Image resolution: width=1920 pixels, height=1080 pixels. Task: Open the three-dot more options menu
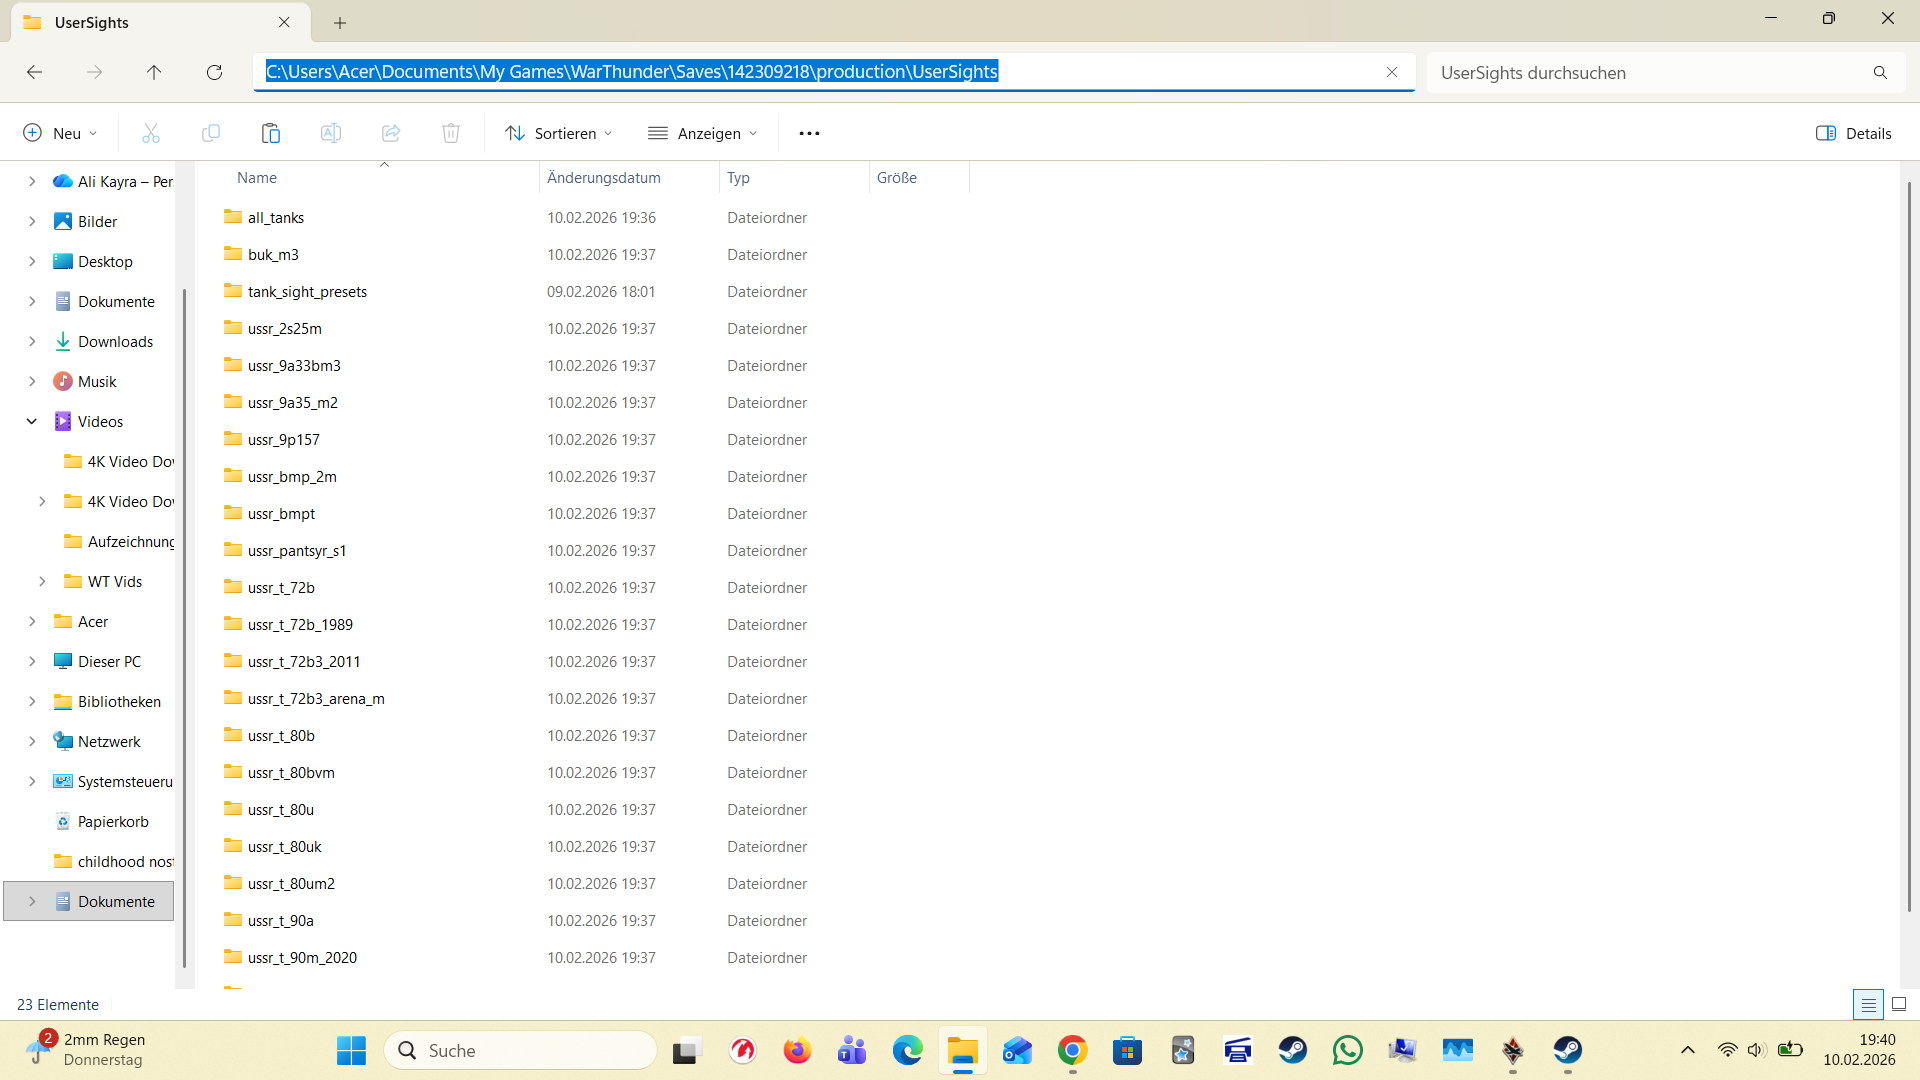[x=809, y=133]
